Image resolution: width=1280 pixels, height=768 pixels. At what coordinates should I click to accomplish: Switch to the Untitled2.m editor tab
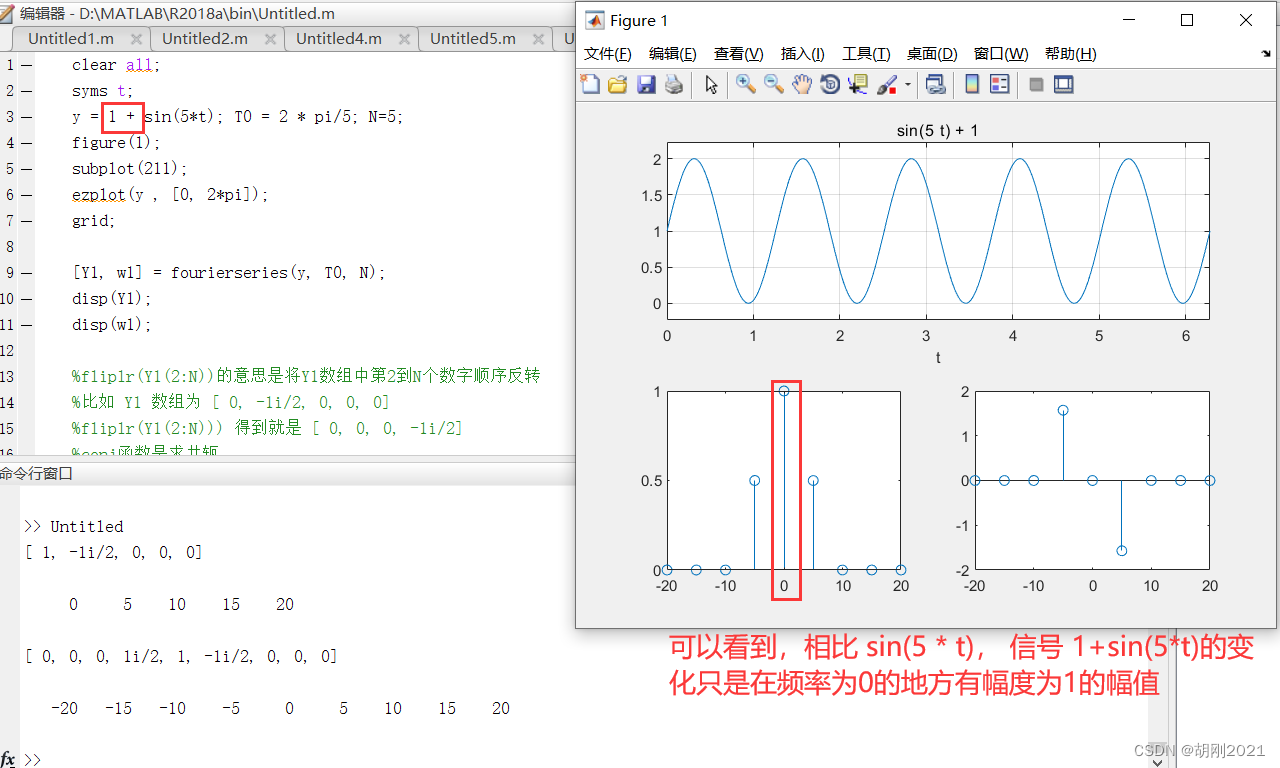click(x=205, y=39)
